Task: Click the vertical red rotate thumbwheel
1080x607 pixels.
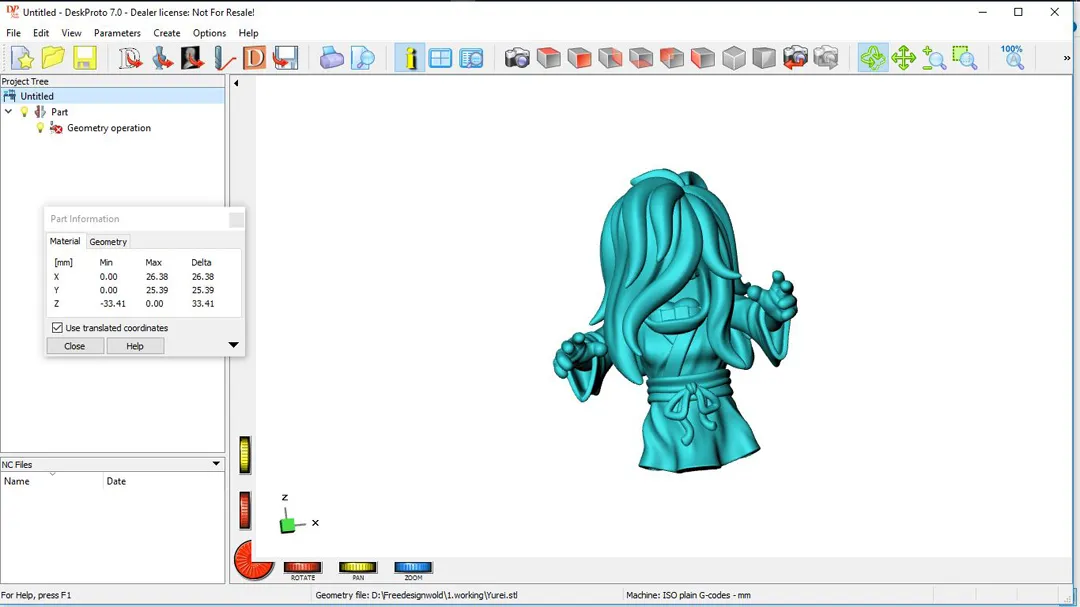Action: click(x=245, y=511)
